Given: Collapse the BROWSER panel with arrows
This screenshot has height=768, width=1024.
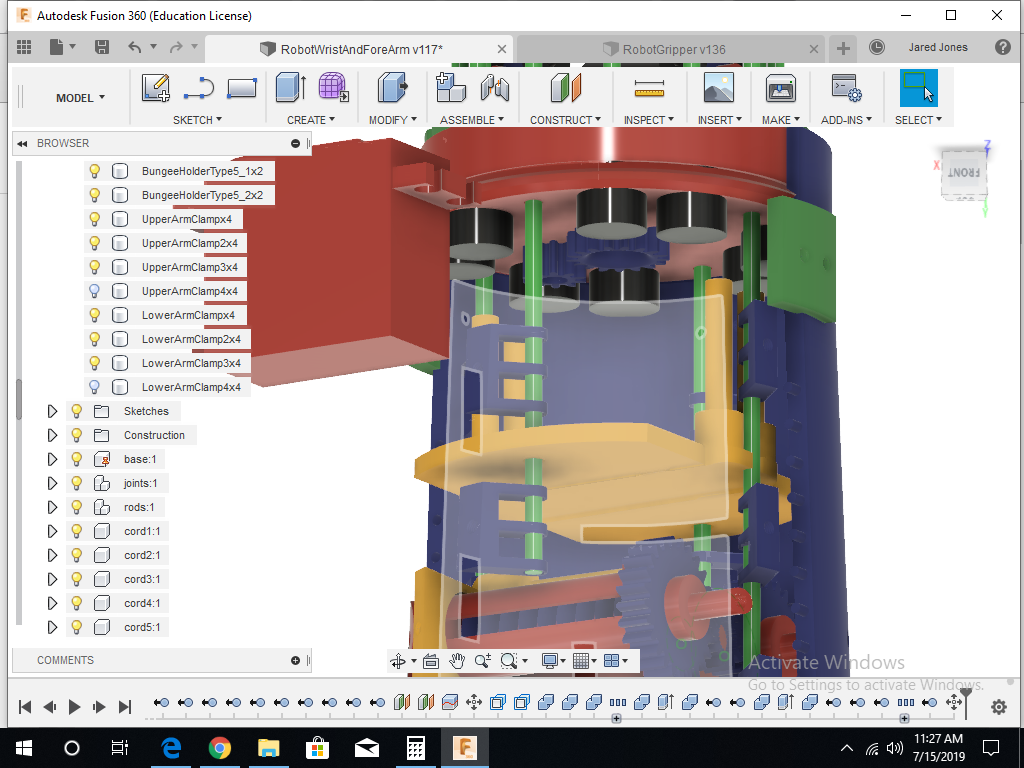Looking at the screenshot, I should (x=23, y=143).
